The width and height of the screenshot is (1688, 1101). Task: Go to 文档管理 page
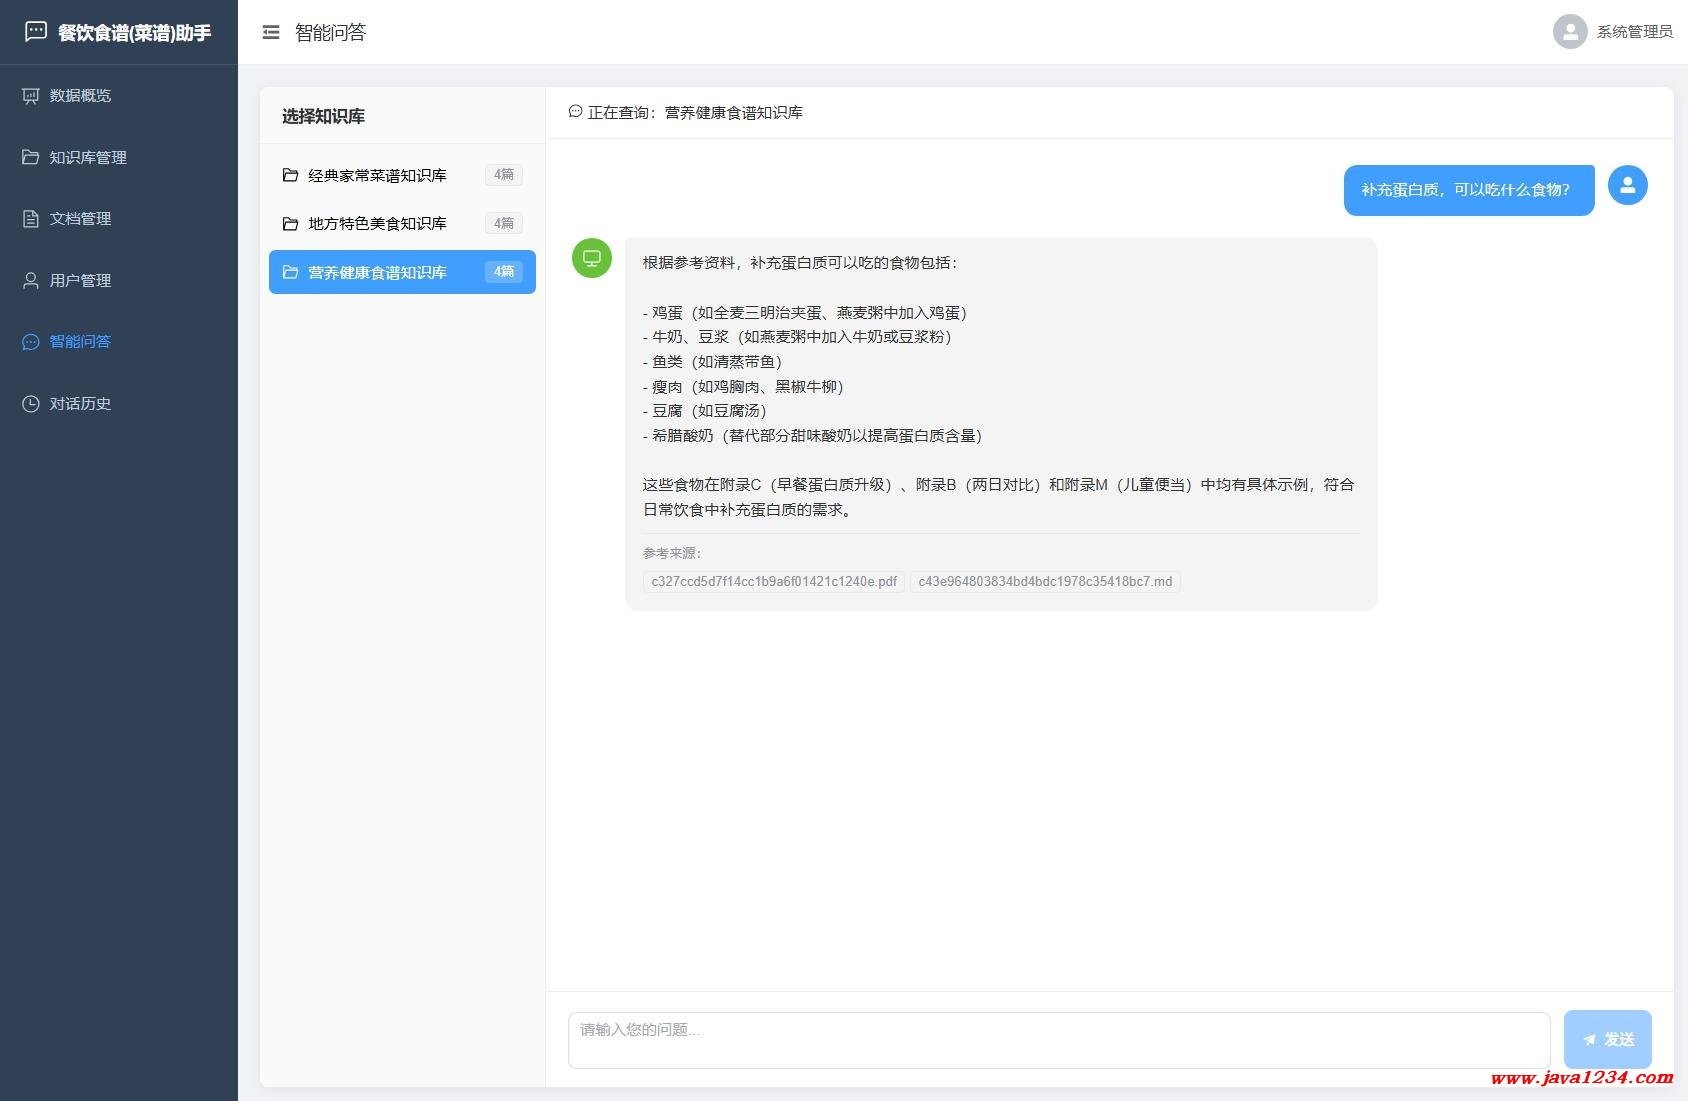pyautogui.click(x=80, y=219)
